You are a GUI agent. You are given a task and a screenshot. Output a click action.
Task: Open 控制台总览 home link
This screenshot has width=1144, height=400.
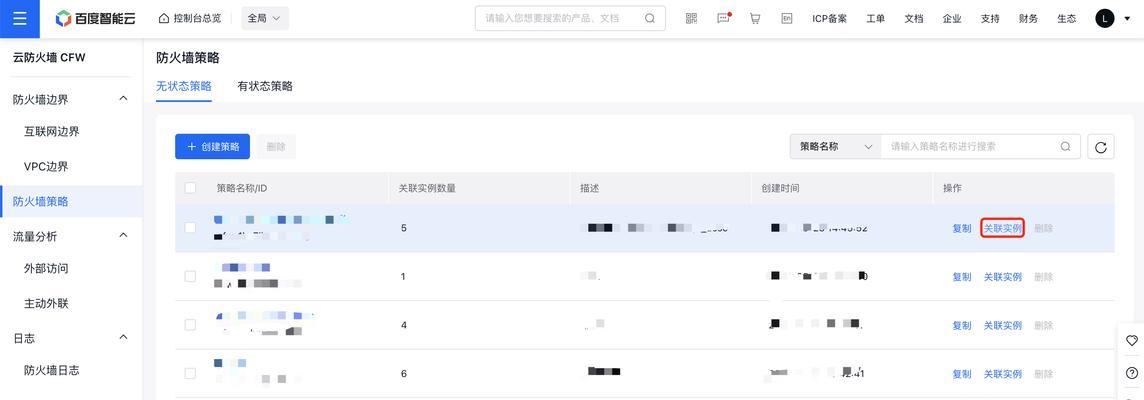pos(190,19)
